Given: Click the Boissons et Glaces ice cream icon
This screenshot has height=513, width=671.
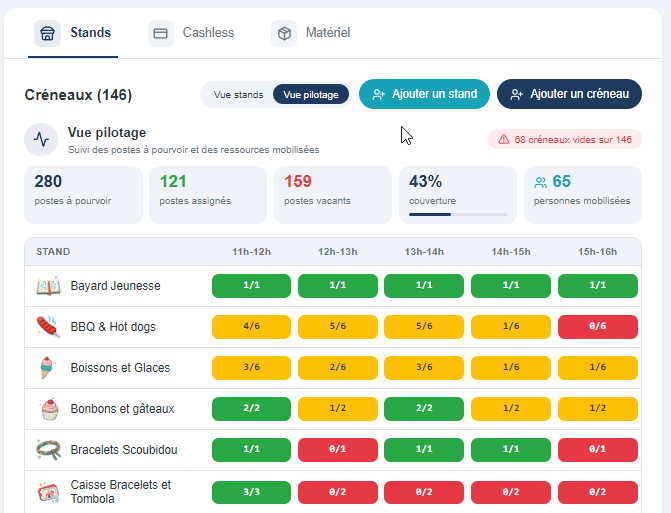Looking at the screenshot, I should [x=47, y=368].
